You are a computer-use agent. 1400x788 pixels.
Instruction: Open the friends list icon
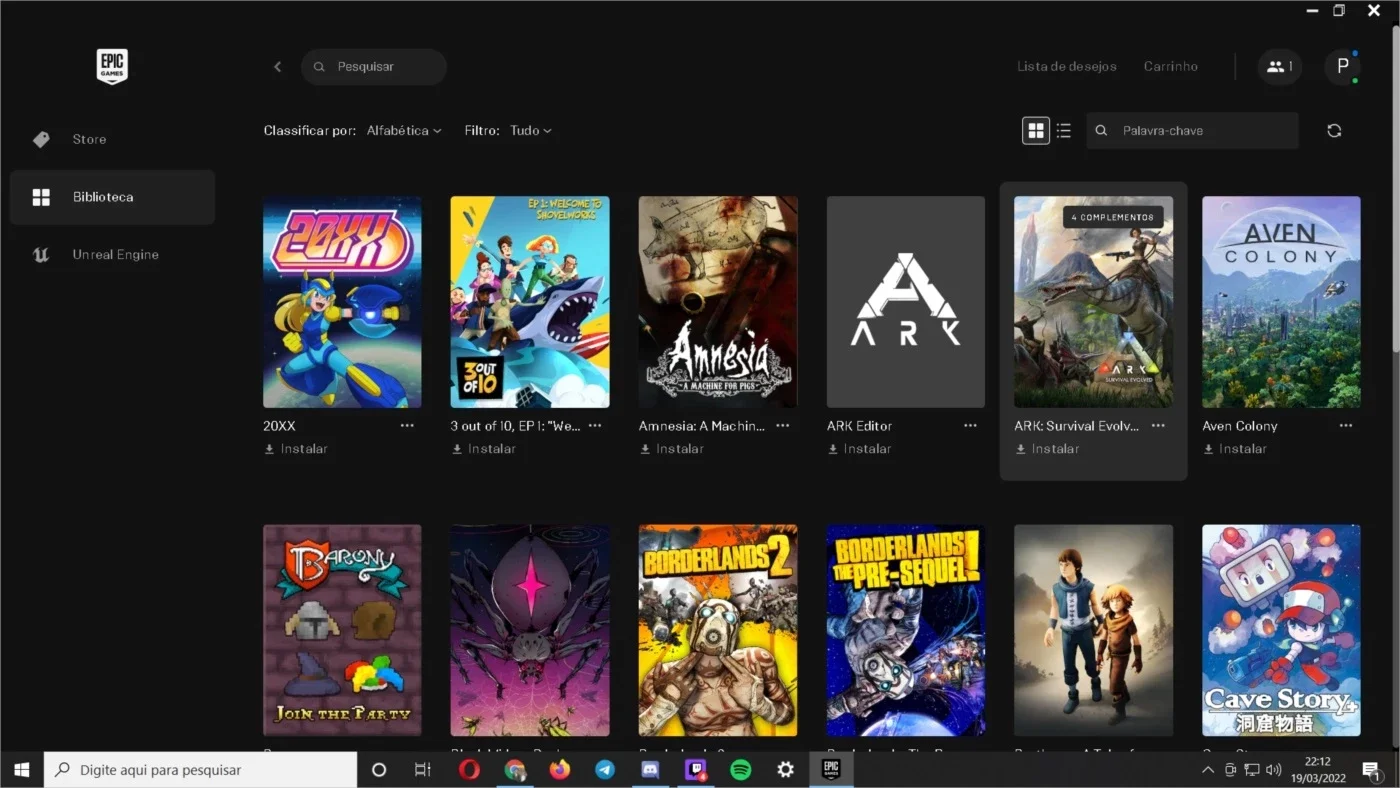[1279, 67]
